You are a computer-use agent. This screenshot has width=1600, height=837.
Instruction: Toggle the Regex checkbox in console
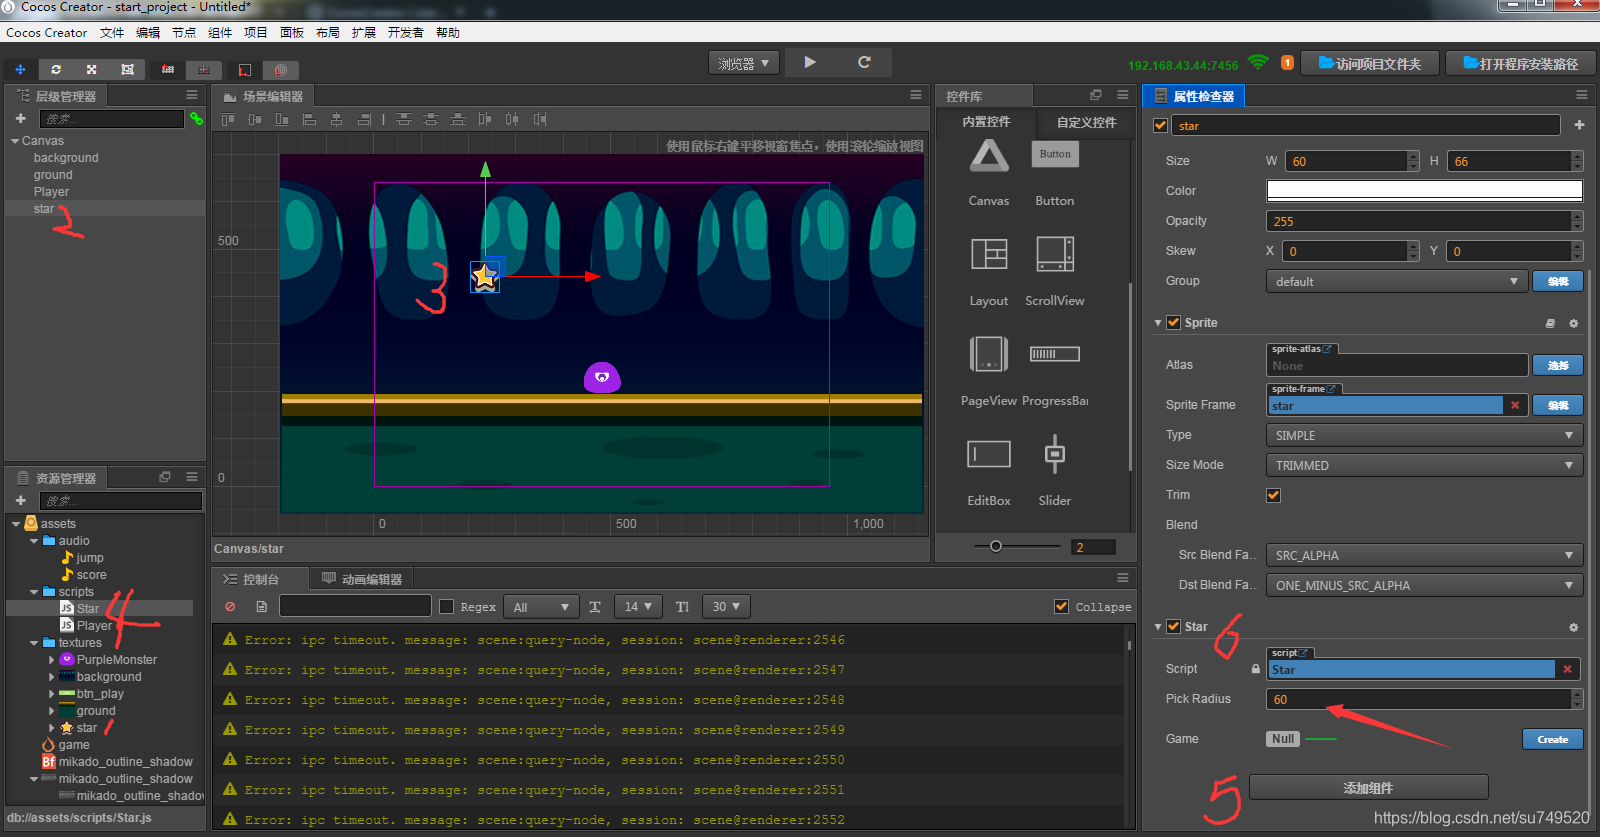pos(447,607)
